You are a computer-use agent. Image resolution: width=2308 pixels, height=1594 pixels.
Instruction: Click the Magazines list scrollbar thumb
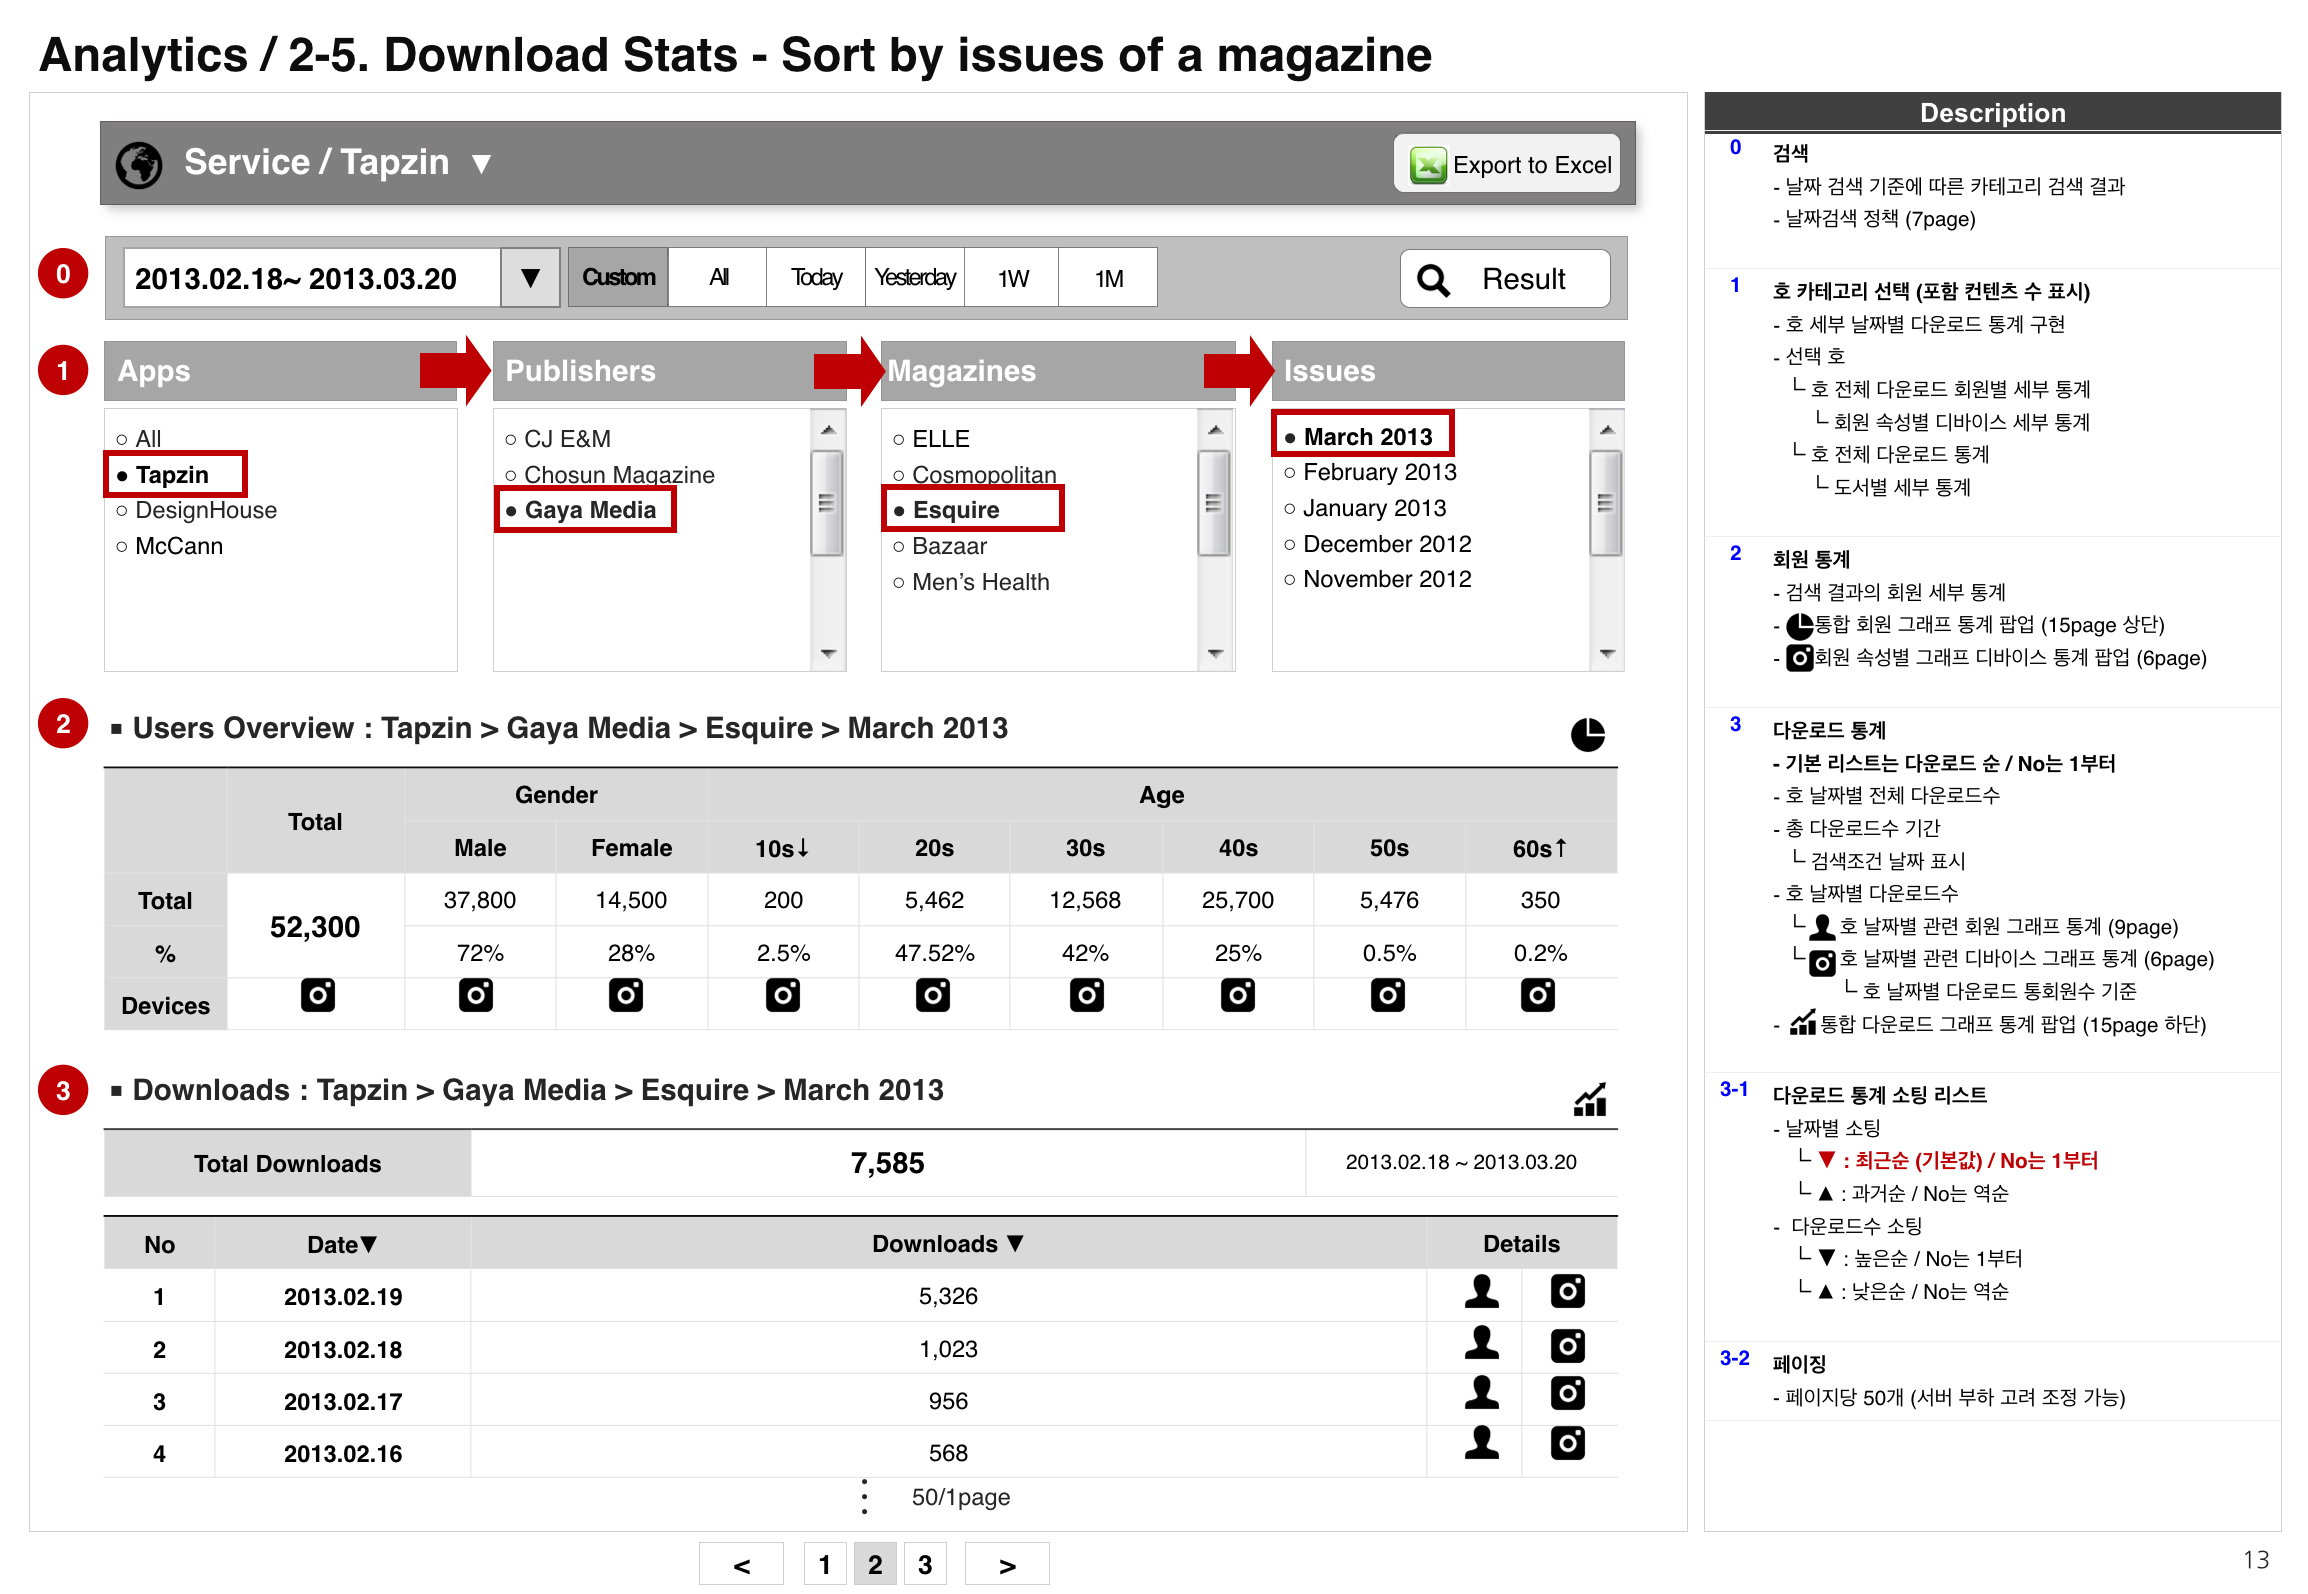[x=1213, y=503]
